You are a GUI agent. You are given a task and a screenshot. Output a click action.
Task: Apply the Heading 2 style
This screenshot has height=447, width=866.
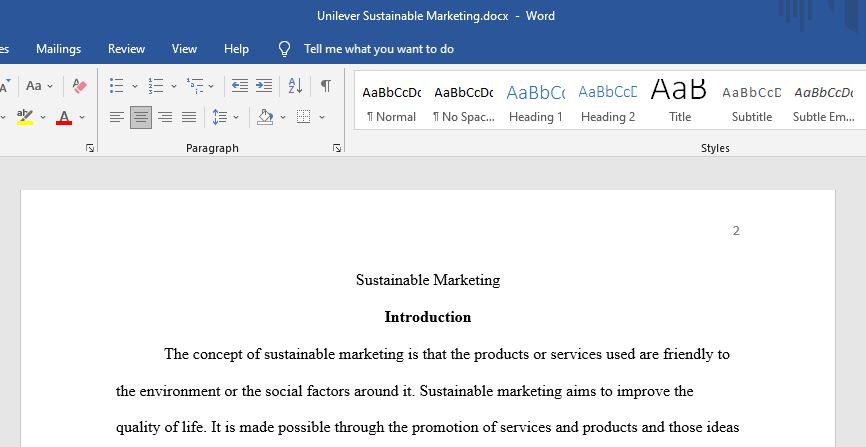pyautogui.click(x=608, y=101)
